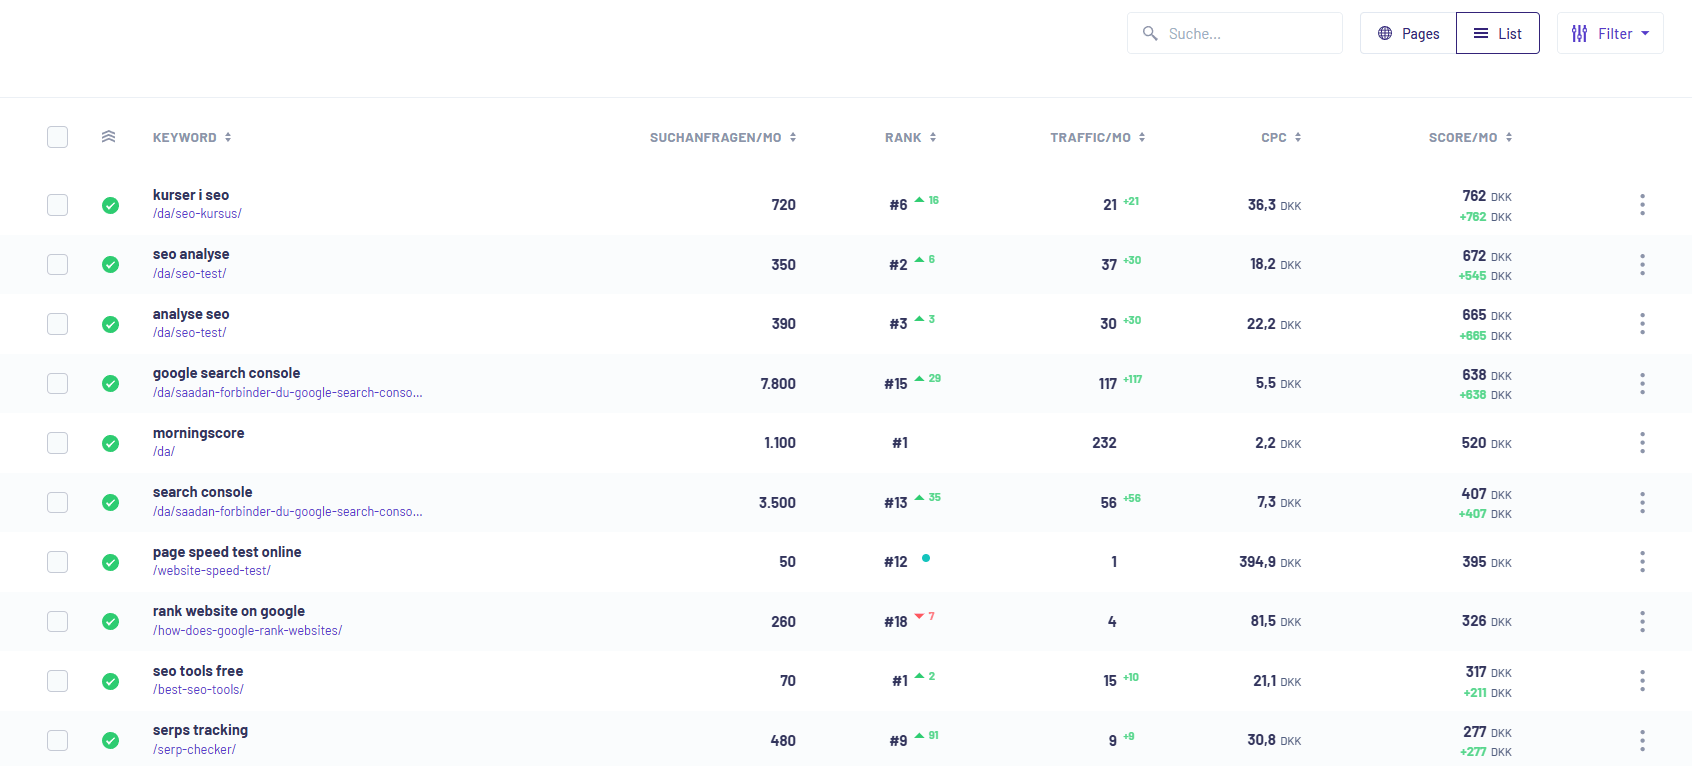Switch to Pages view
Image resolution: width=1692 pixels, height=766 pixels.
pyautogui.click(x=1408, y=33)
